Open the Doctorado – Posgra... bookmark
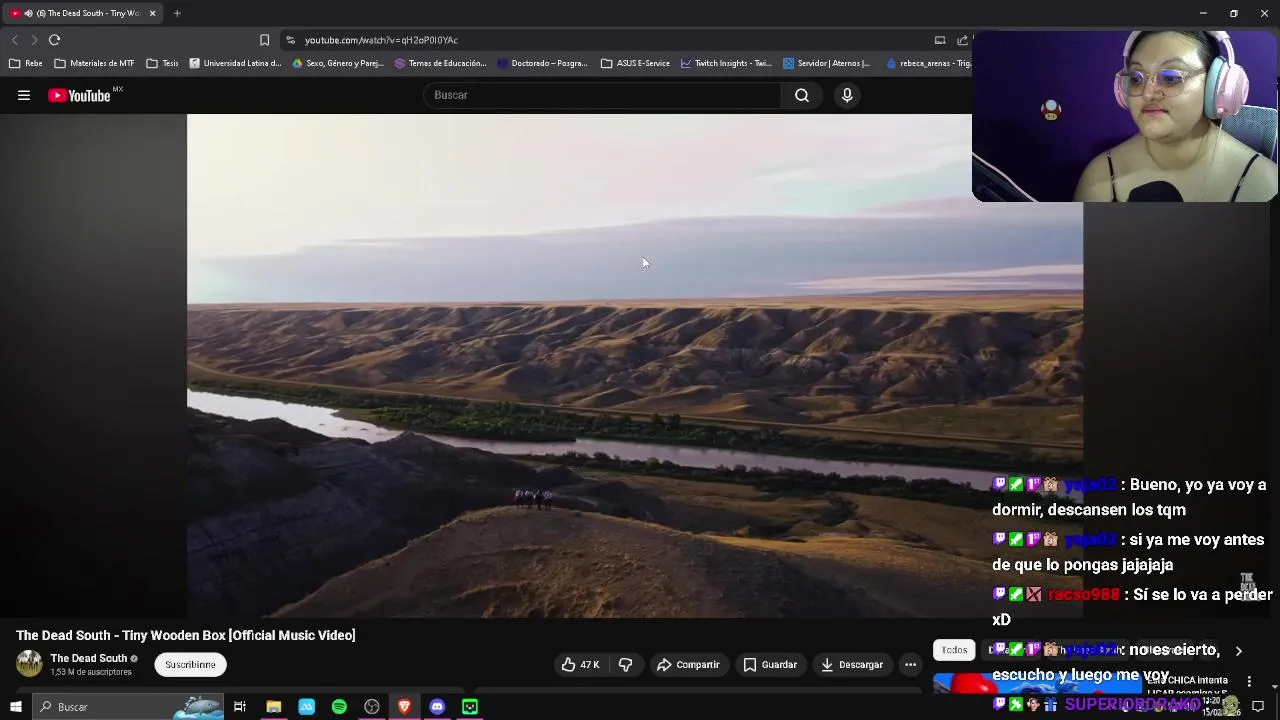1280x720 pixels. pos(543,63)
